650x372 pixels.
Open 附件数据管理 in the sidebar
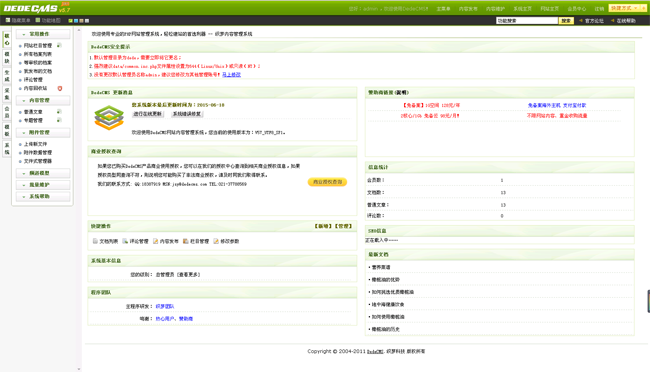point(38,153)
